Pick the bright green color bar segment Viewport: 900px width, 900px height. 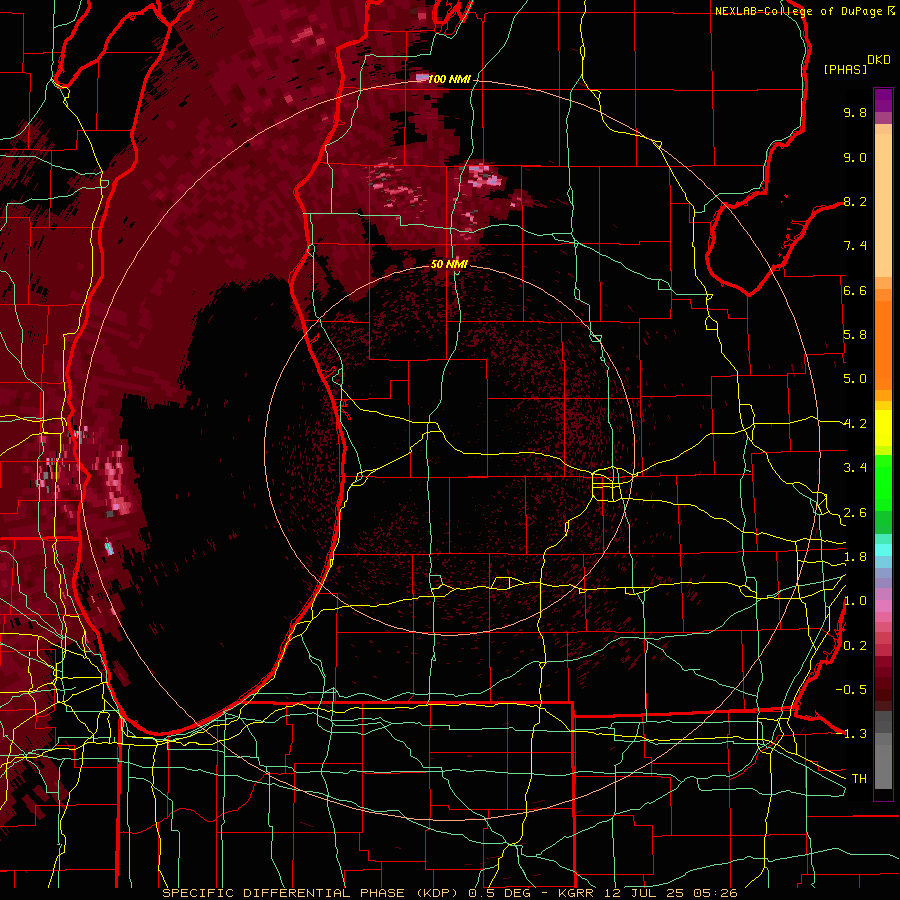point(883,483)
